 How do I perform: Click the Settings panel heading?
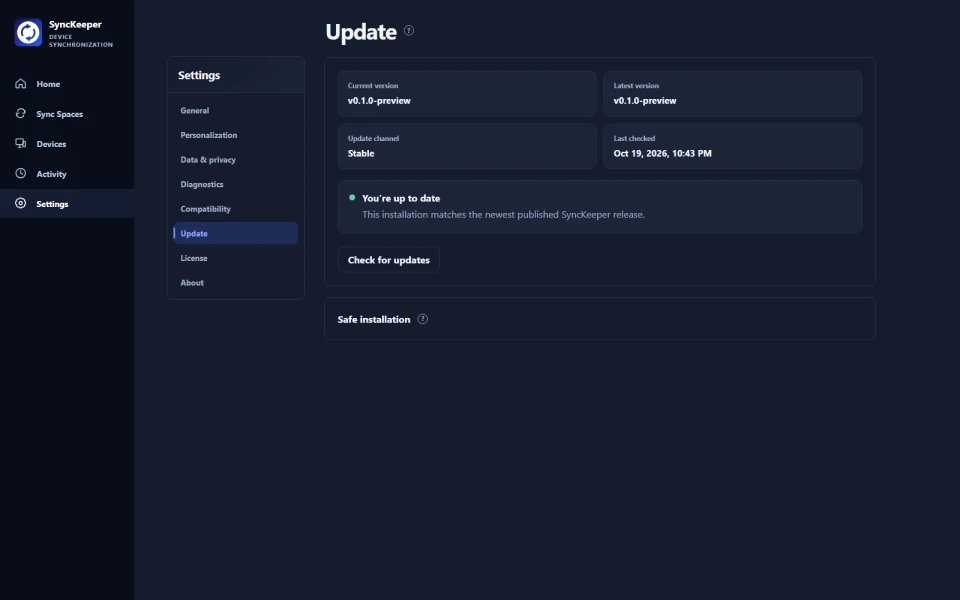tap(199, 75)
